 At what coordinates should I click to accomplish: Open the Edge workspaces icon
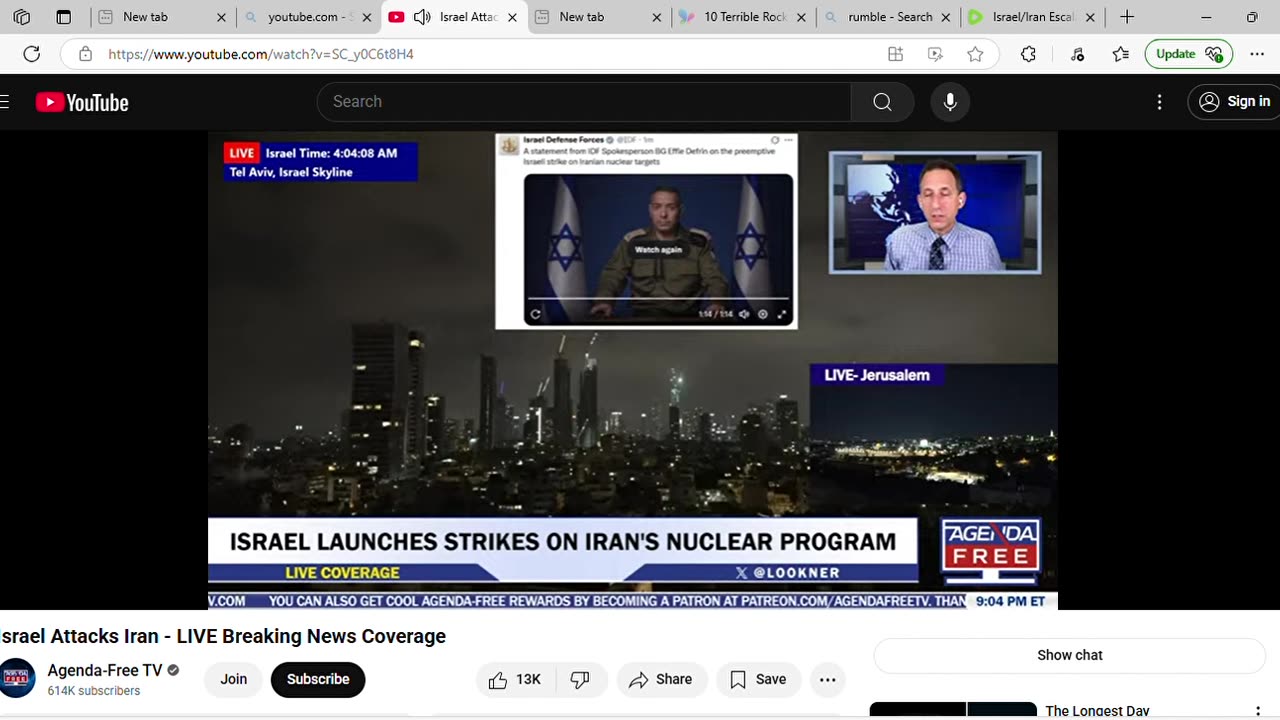click(x=22, y=17)
